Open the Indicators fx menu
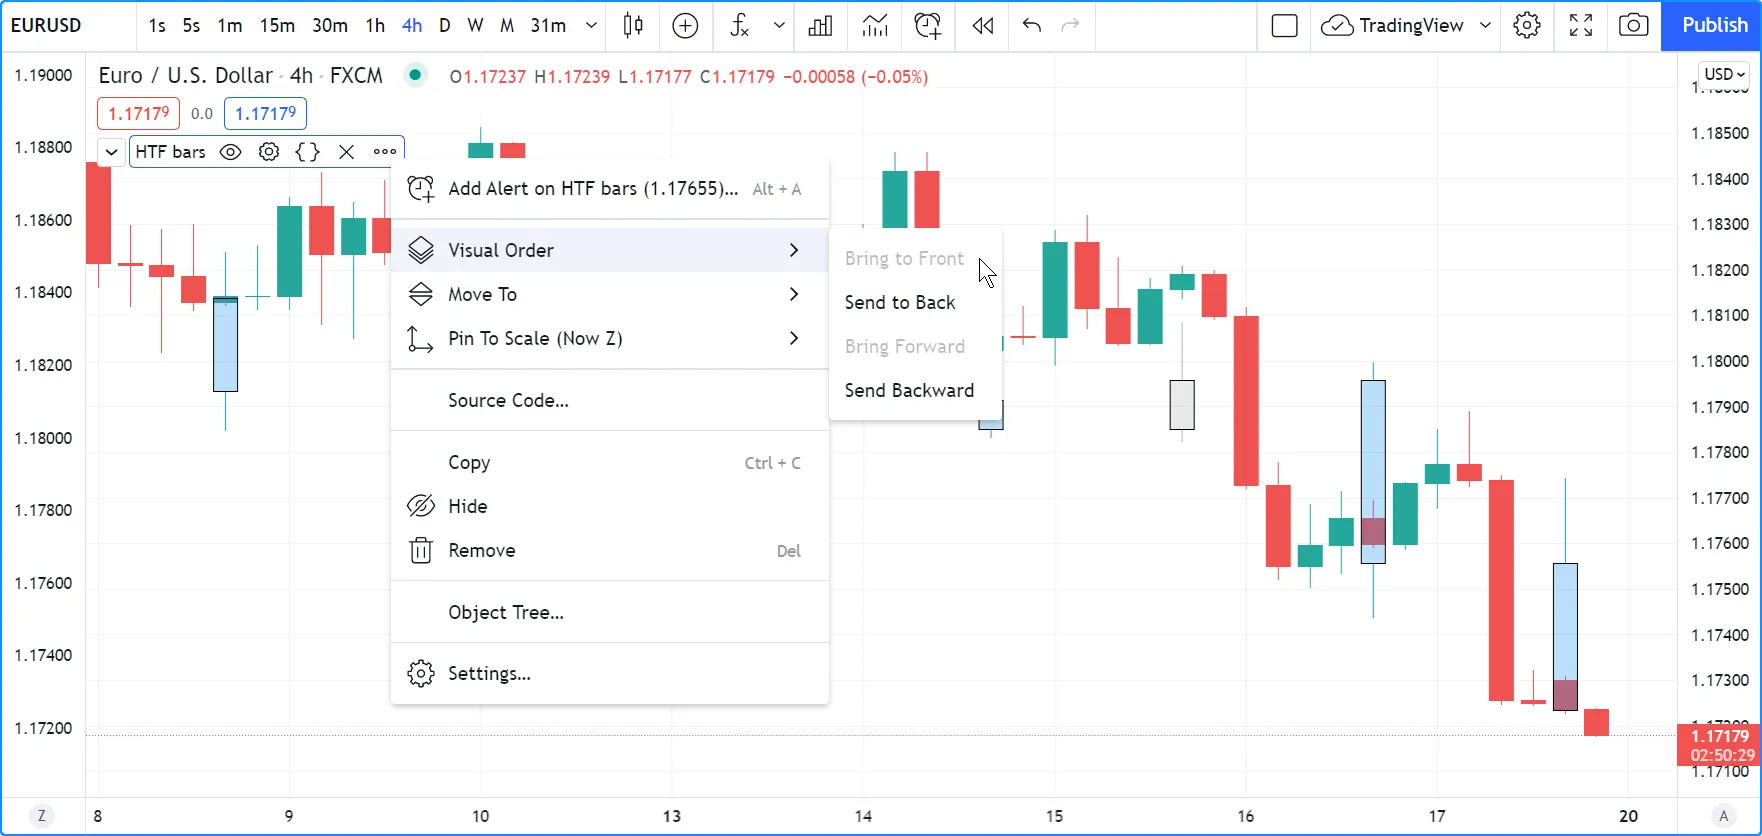Screen dimensions: 1762x836 740,26
